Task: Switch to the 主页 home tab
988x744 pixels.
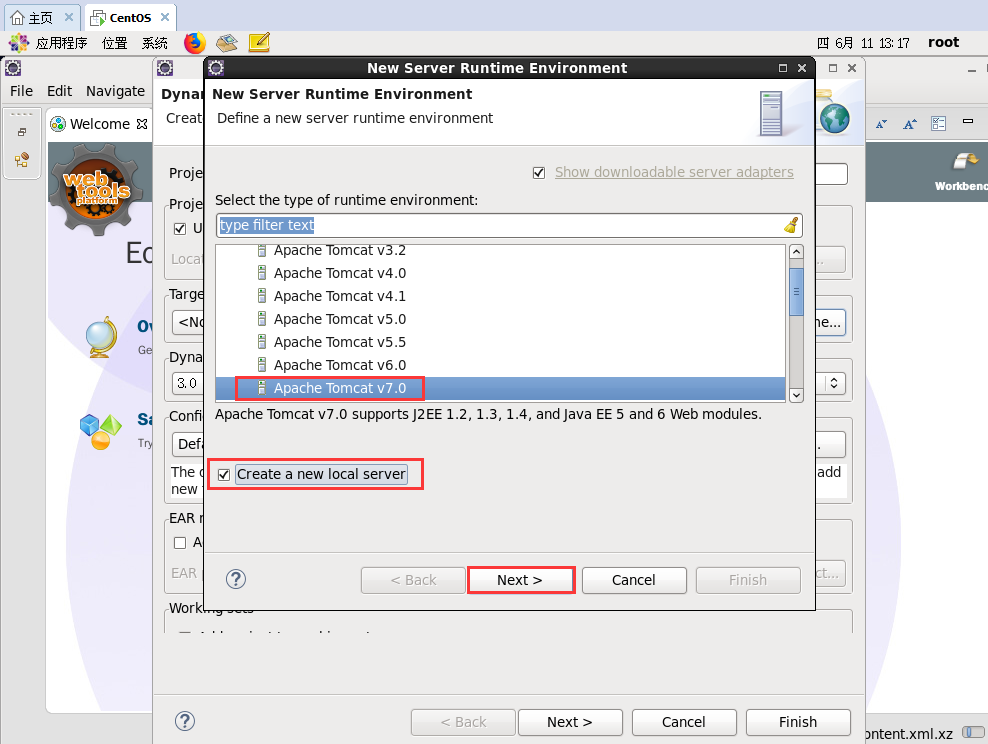Action: click(x=40, y=18)
